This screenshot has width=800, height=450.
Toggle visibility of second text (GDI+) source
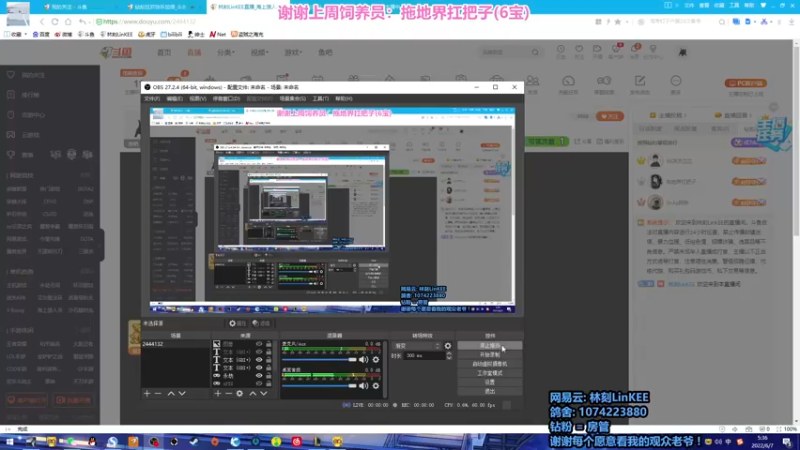point(259,360)
